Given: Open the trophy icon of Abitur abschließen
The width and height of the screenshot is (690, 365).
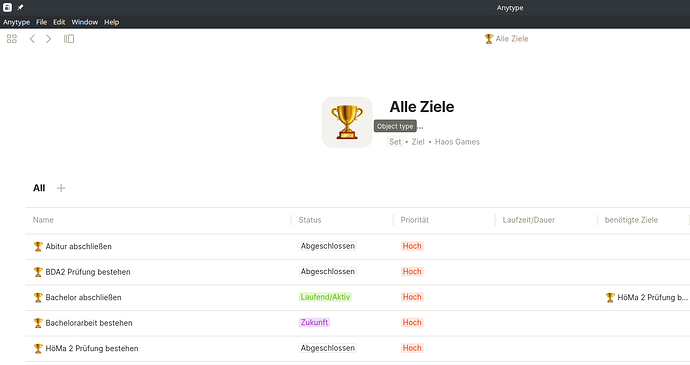Looking at the screenshot, I should coord(38,247).
